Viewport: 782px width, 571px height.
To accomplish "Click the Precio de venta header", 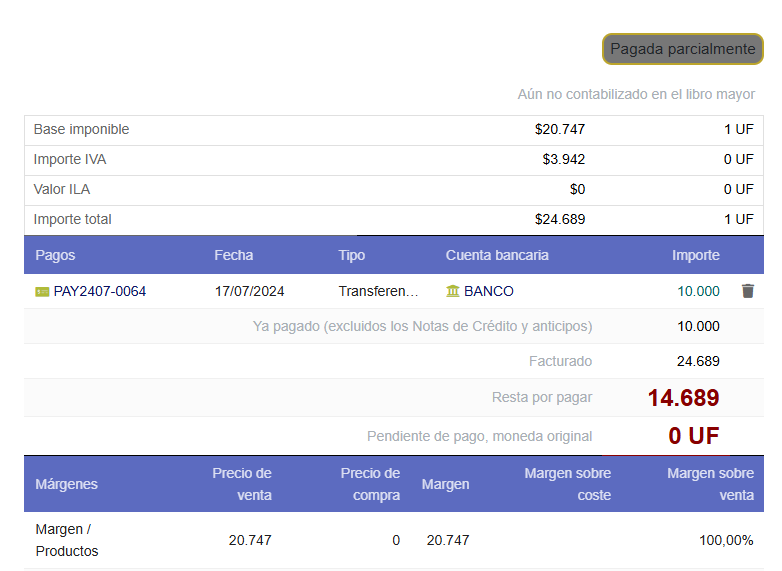I will click(242, 484).
